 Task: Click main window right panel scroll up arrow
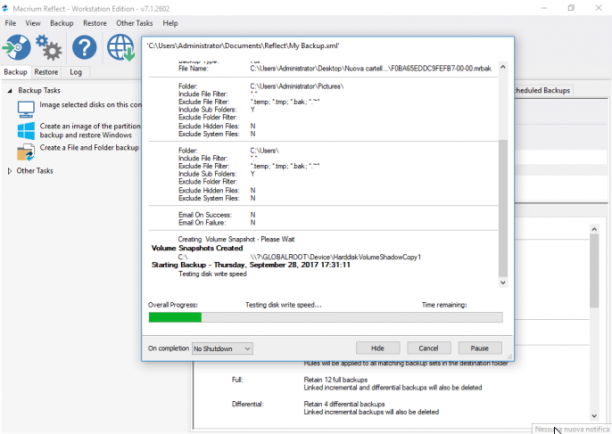pos(594,229)
